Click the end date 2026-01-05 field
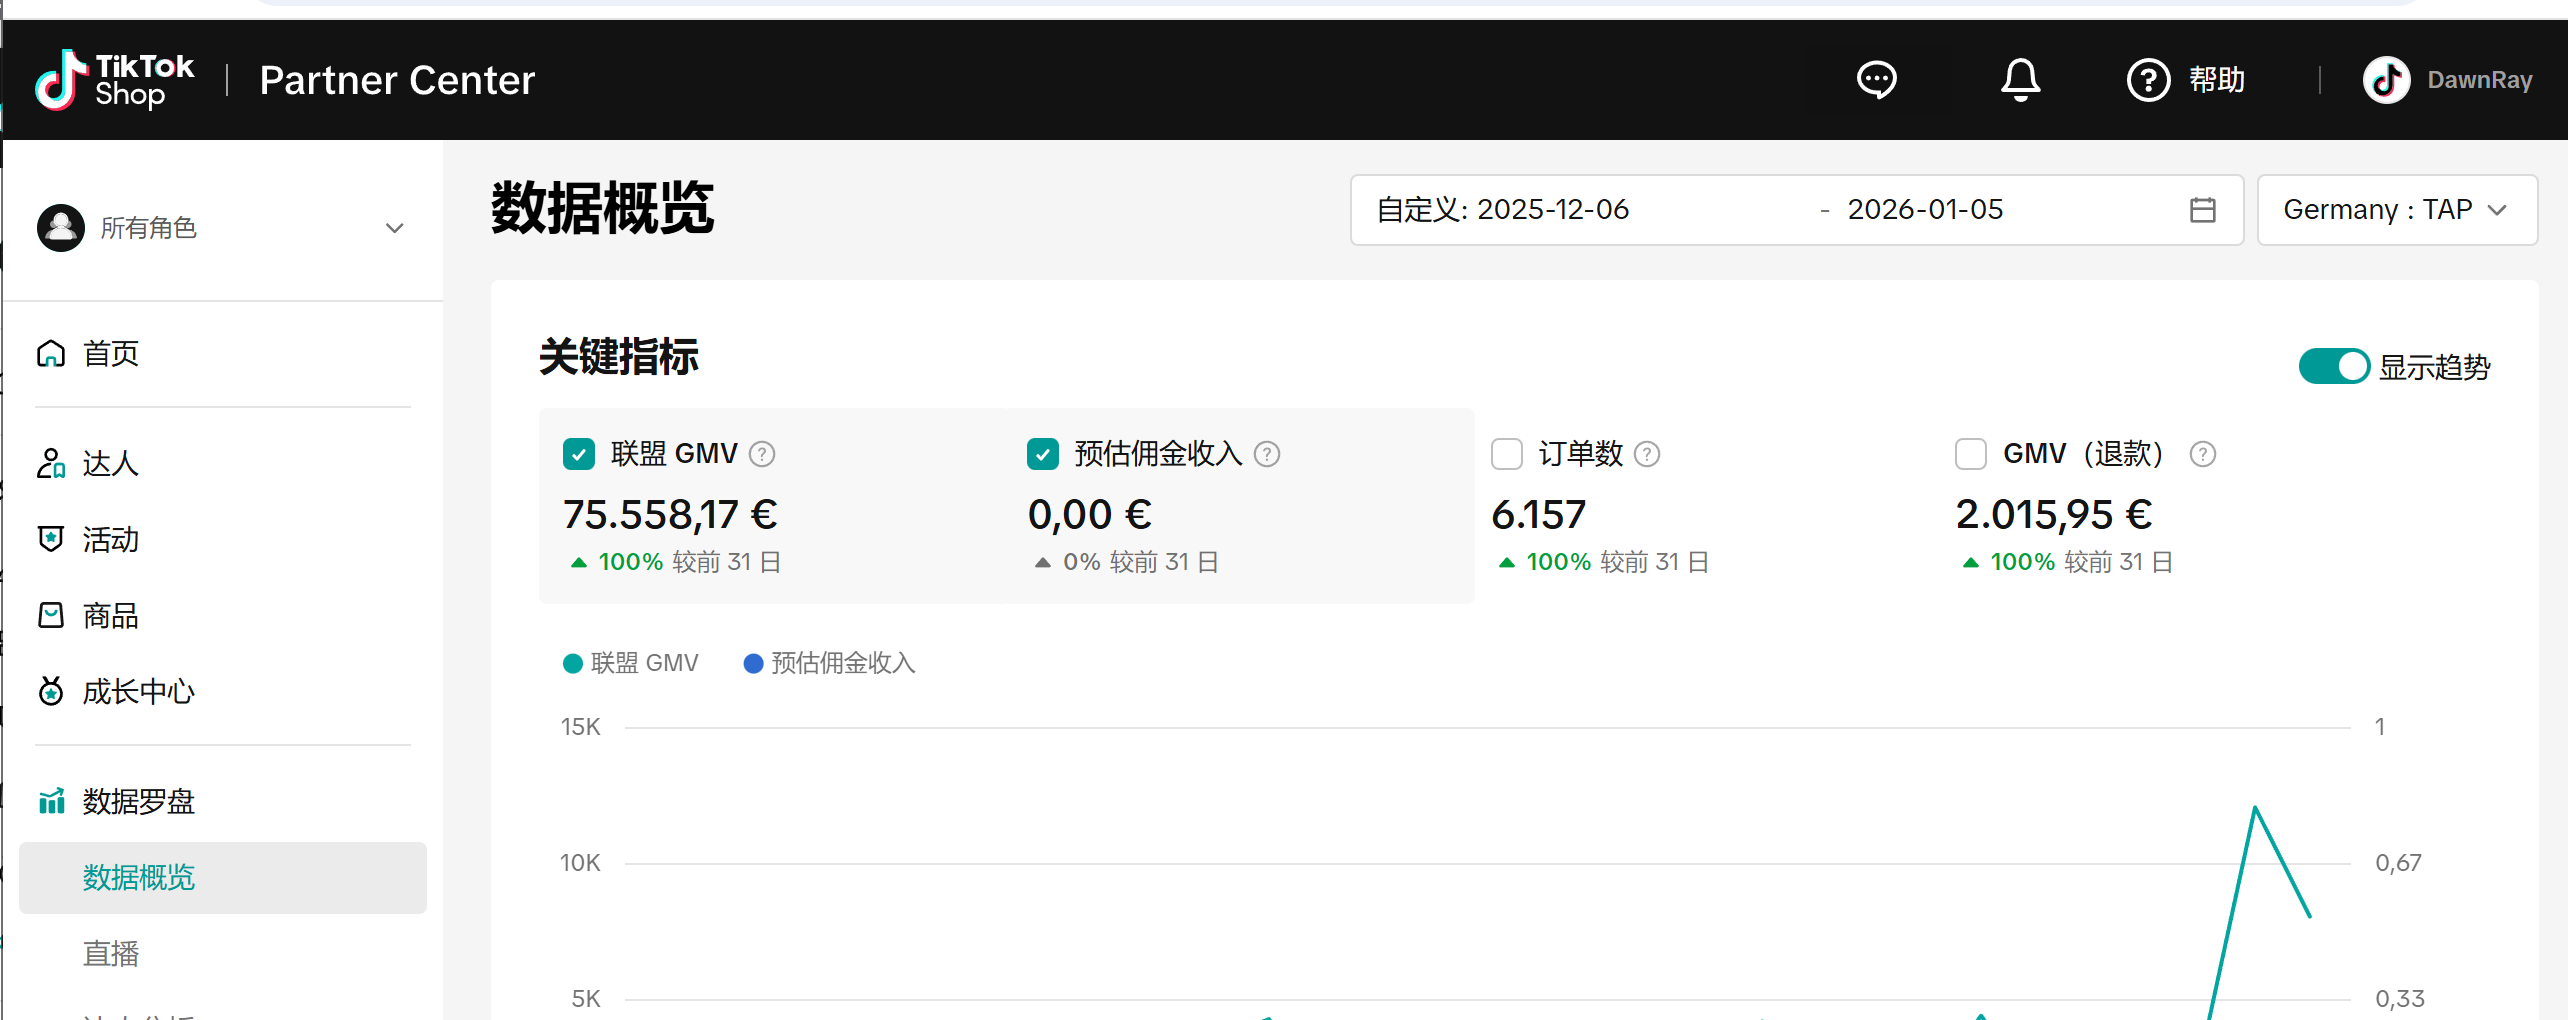This screenshot has height=1020, width=2568. (x=1925, y=210)
